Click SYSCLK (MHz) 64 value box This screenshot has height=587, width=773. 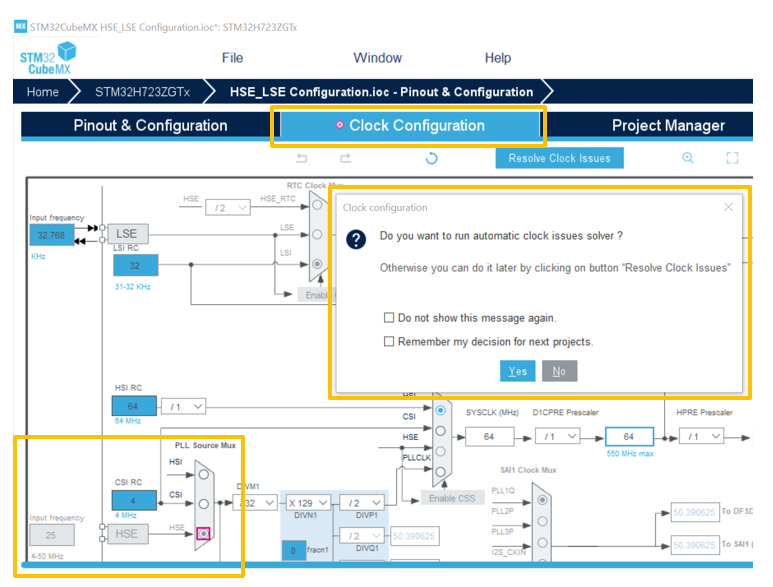[x=489, y=437]
